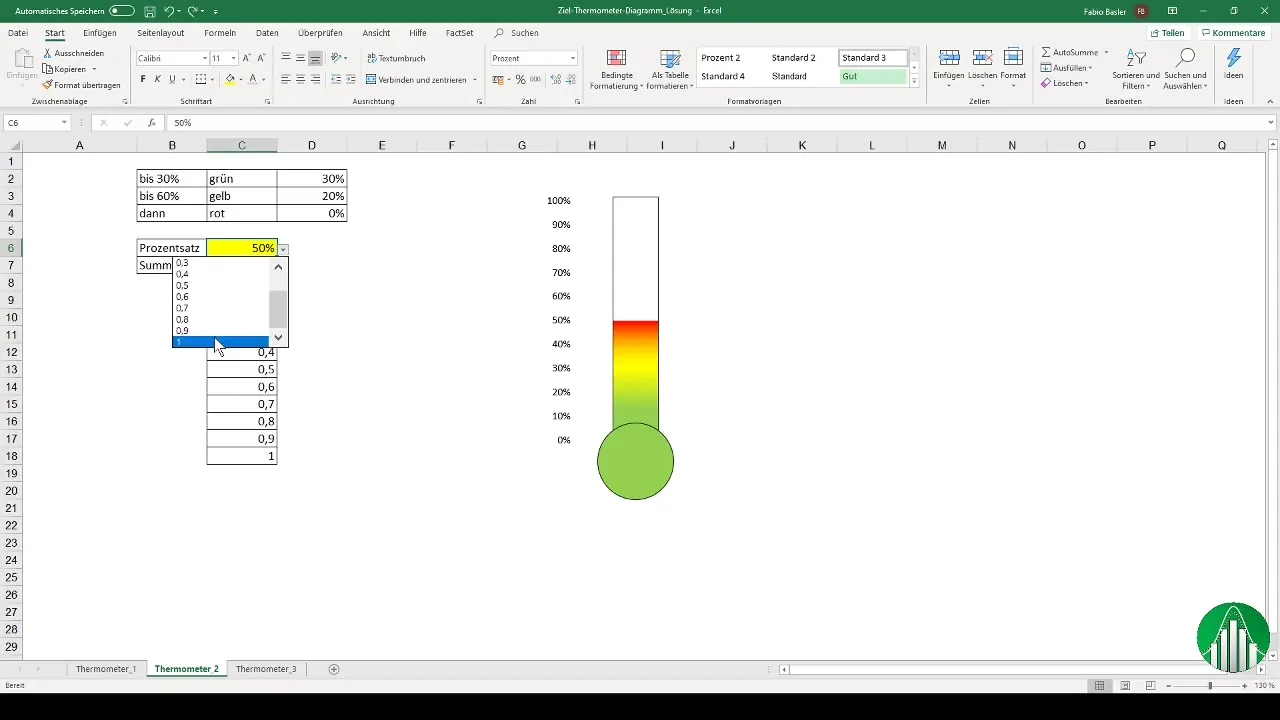
Task: Increase font size with larger A icon
Action: click(247, 59)
